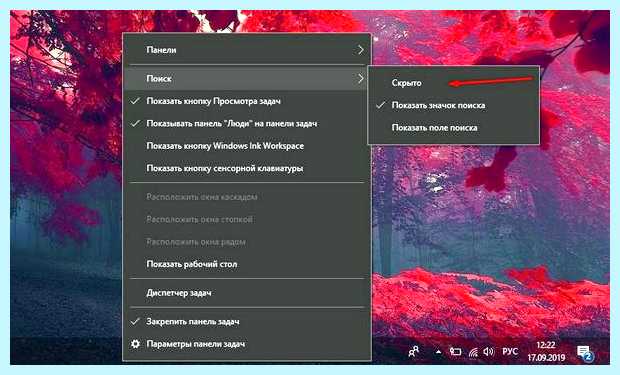This screenshot has width=620, height=375.
Task: Choose the Скрыто search option
Action: click(454, 83)
